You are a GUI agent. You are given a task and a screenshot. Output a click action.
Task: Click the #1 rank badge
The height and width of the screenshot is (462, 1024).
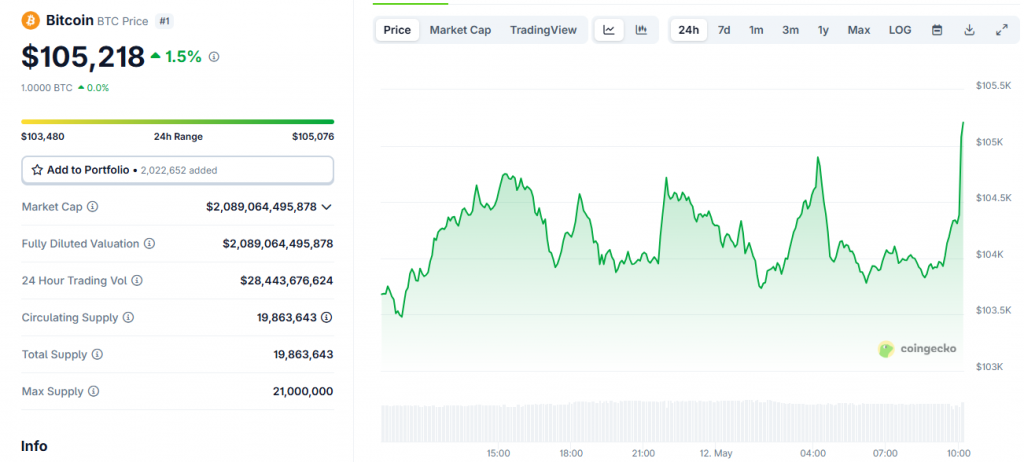[165, 21]
